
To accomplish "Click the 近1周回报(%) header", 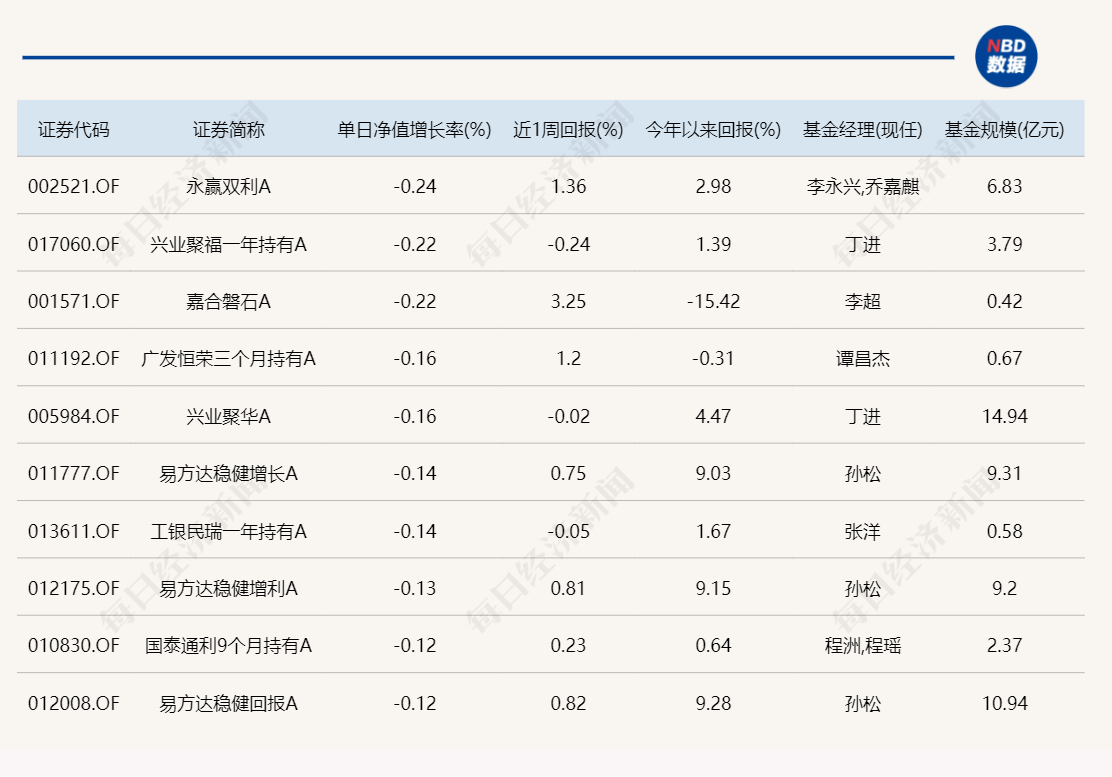I will tap(568, 130).
